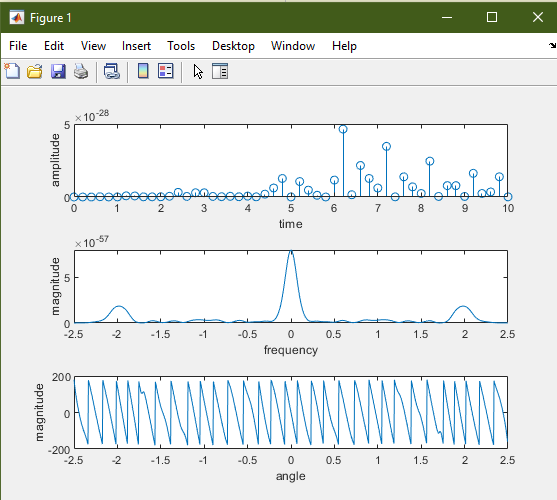This screenshot has width=557, height=500.
Task: Click the central peak in frequency plot
Action: pos(291,253)
